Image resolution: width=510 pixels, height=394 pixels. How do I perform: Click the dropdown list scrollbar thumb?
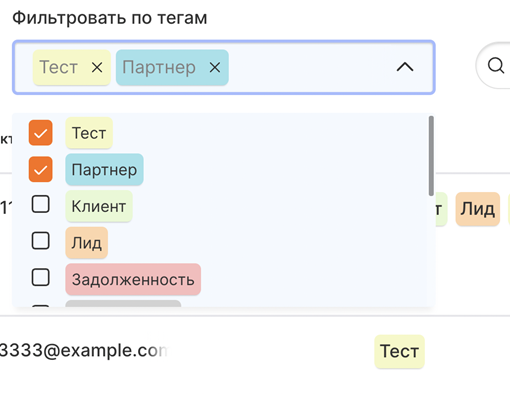431,156
